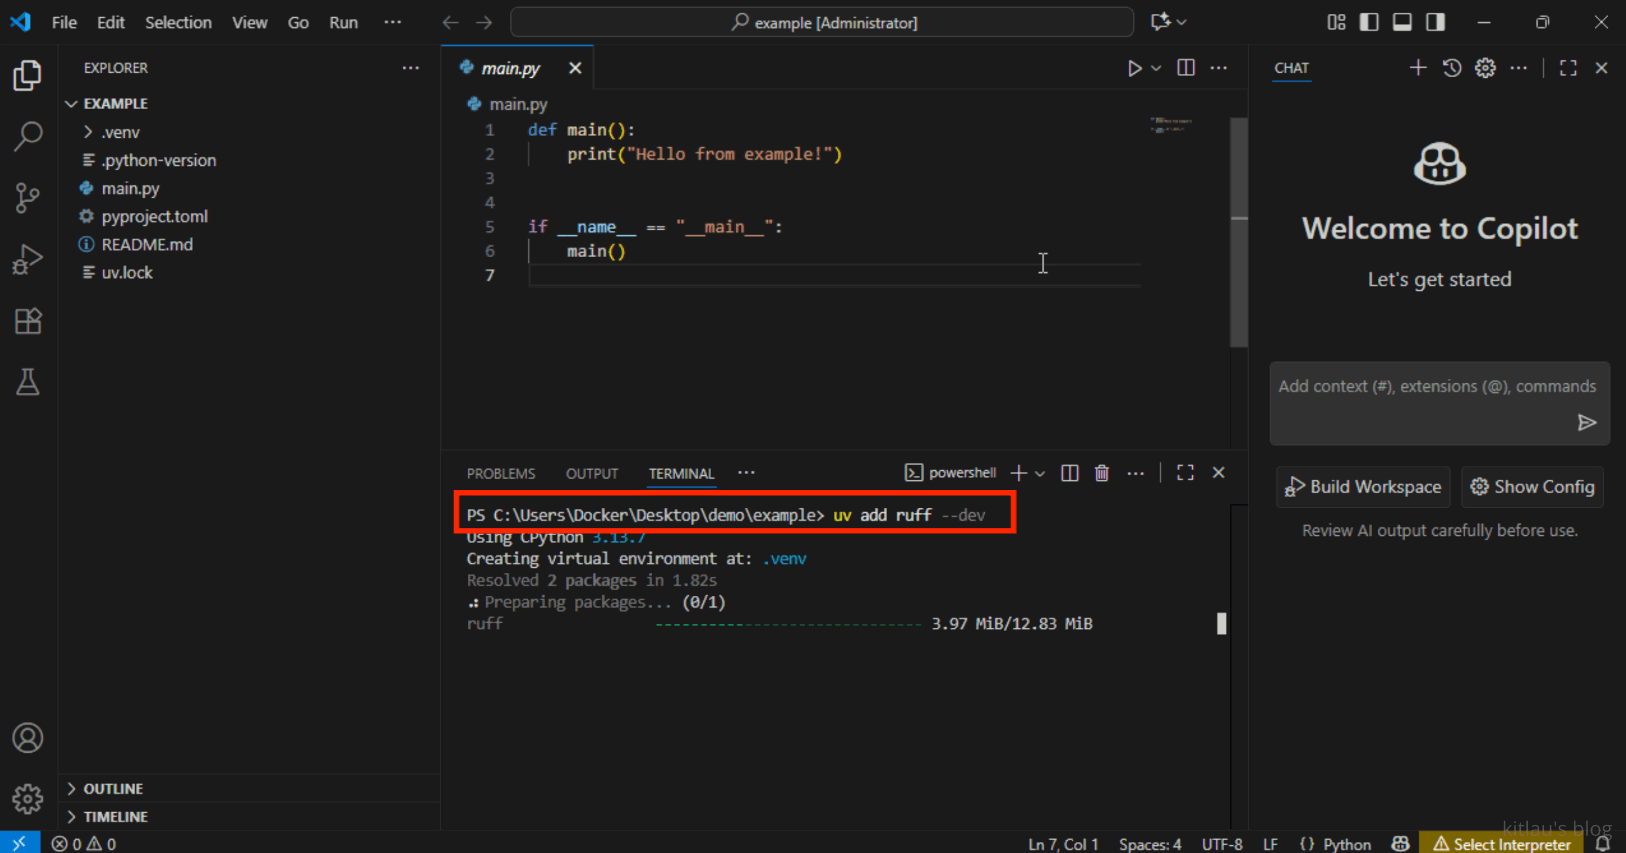The height and width of the screenshot is (853, 1626).
Task: Open the new terminal launch profile dropdown
Action: point(1041,474)
